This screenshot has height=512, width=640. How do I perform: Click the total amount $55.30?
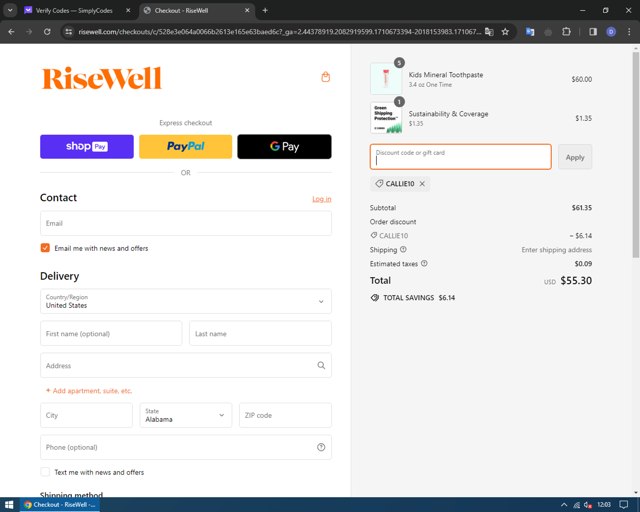pos(576,280)
